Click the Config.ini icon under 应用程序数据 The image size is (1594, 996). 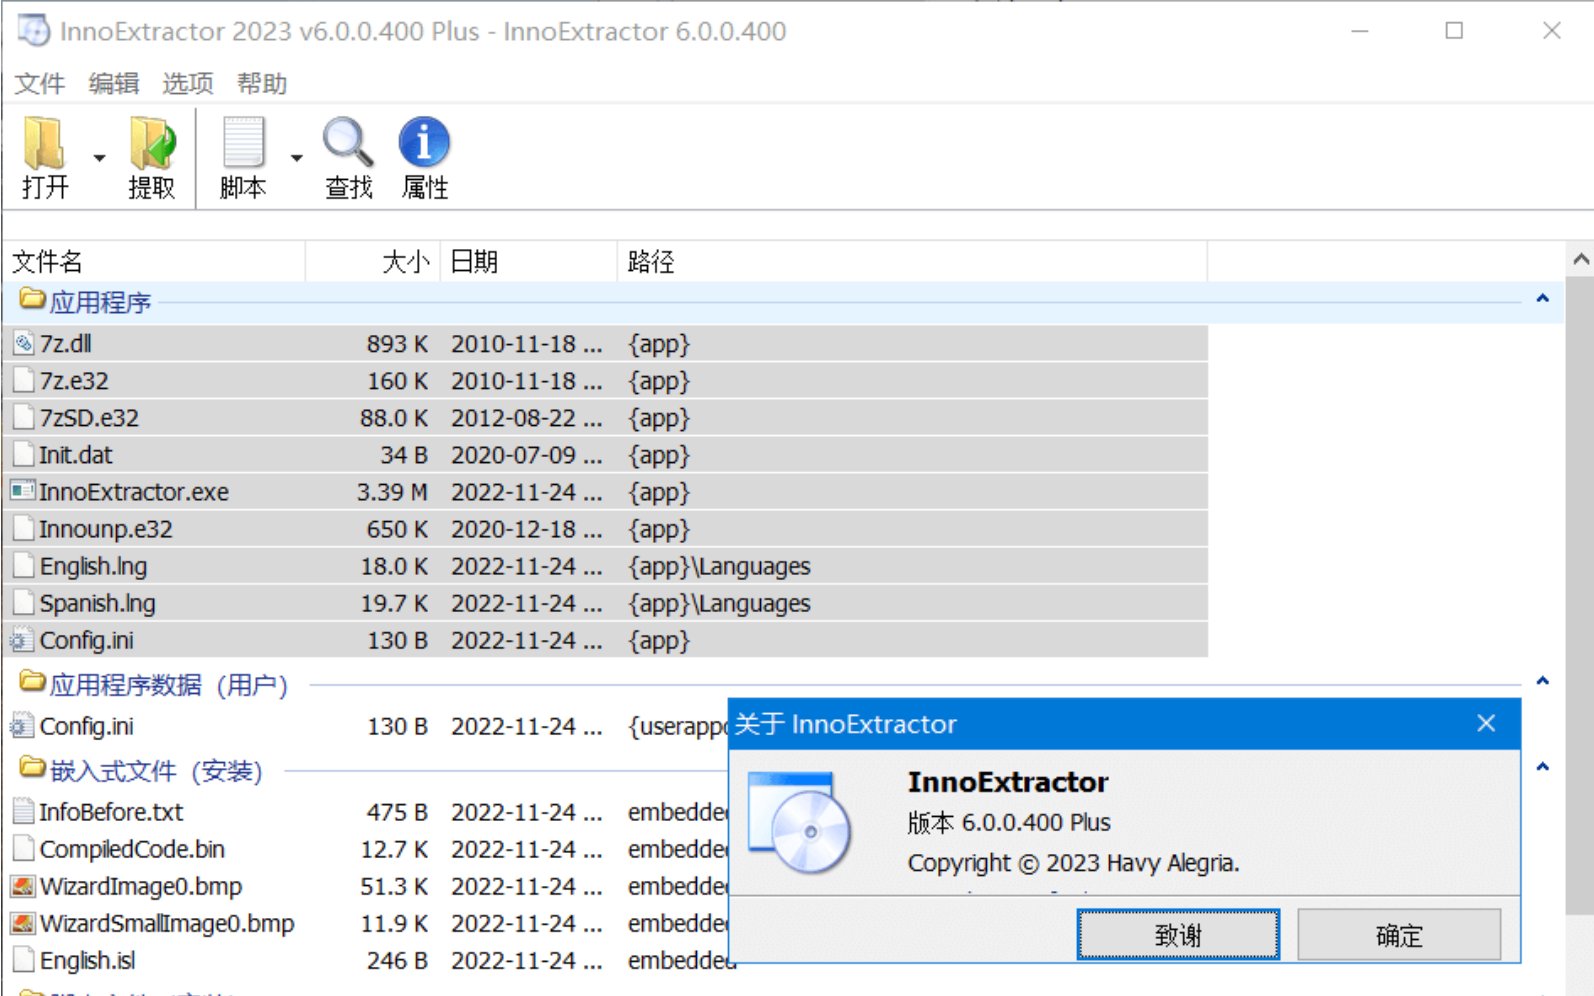pyautogui.click(x=22, y=726)
